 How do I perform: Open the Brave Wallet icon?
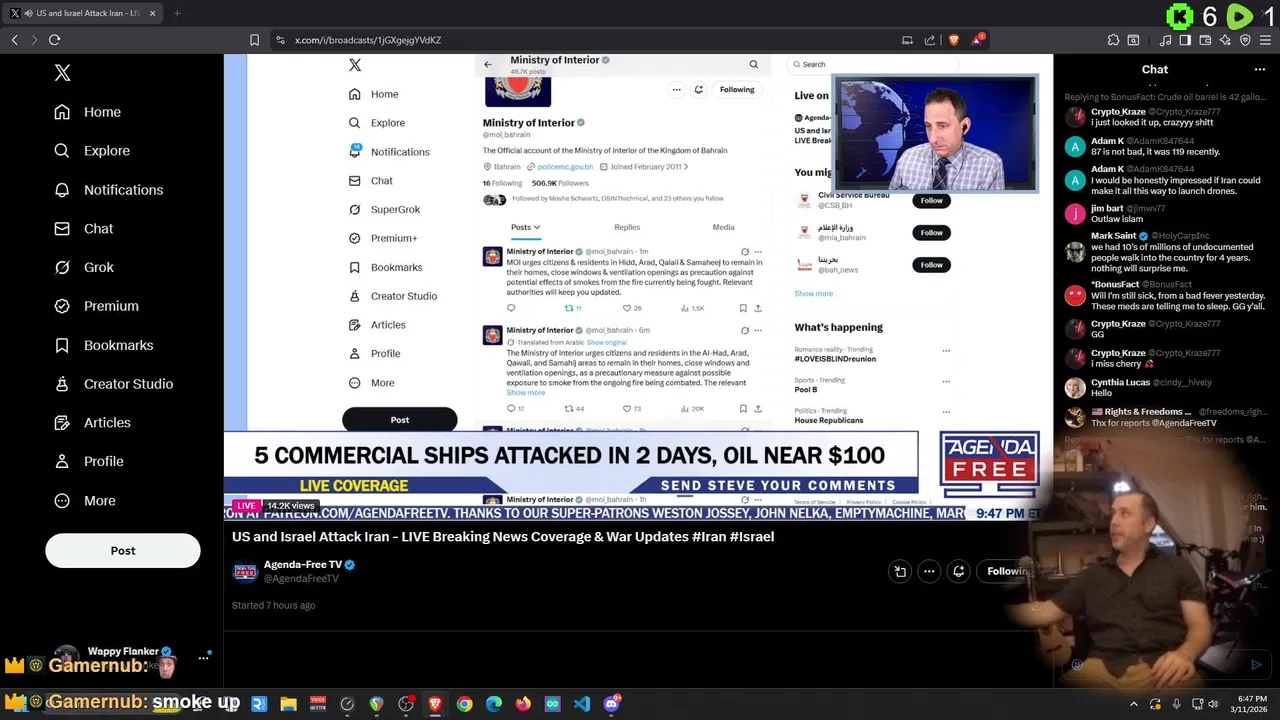[1205, 40]
